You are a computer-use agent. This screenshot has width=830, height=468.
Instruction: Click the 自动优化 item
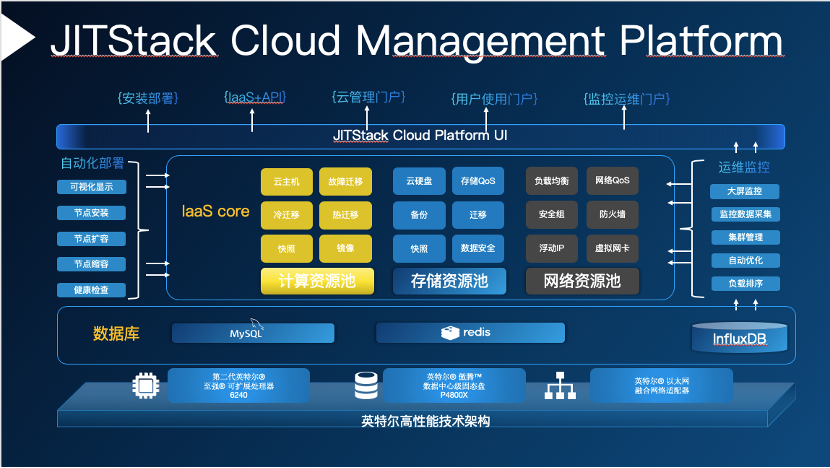pyautogui.click(x=745, y=260)
